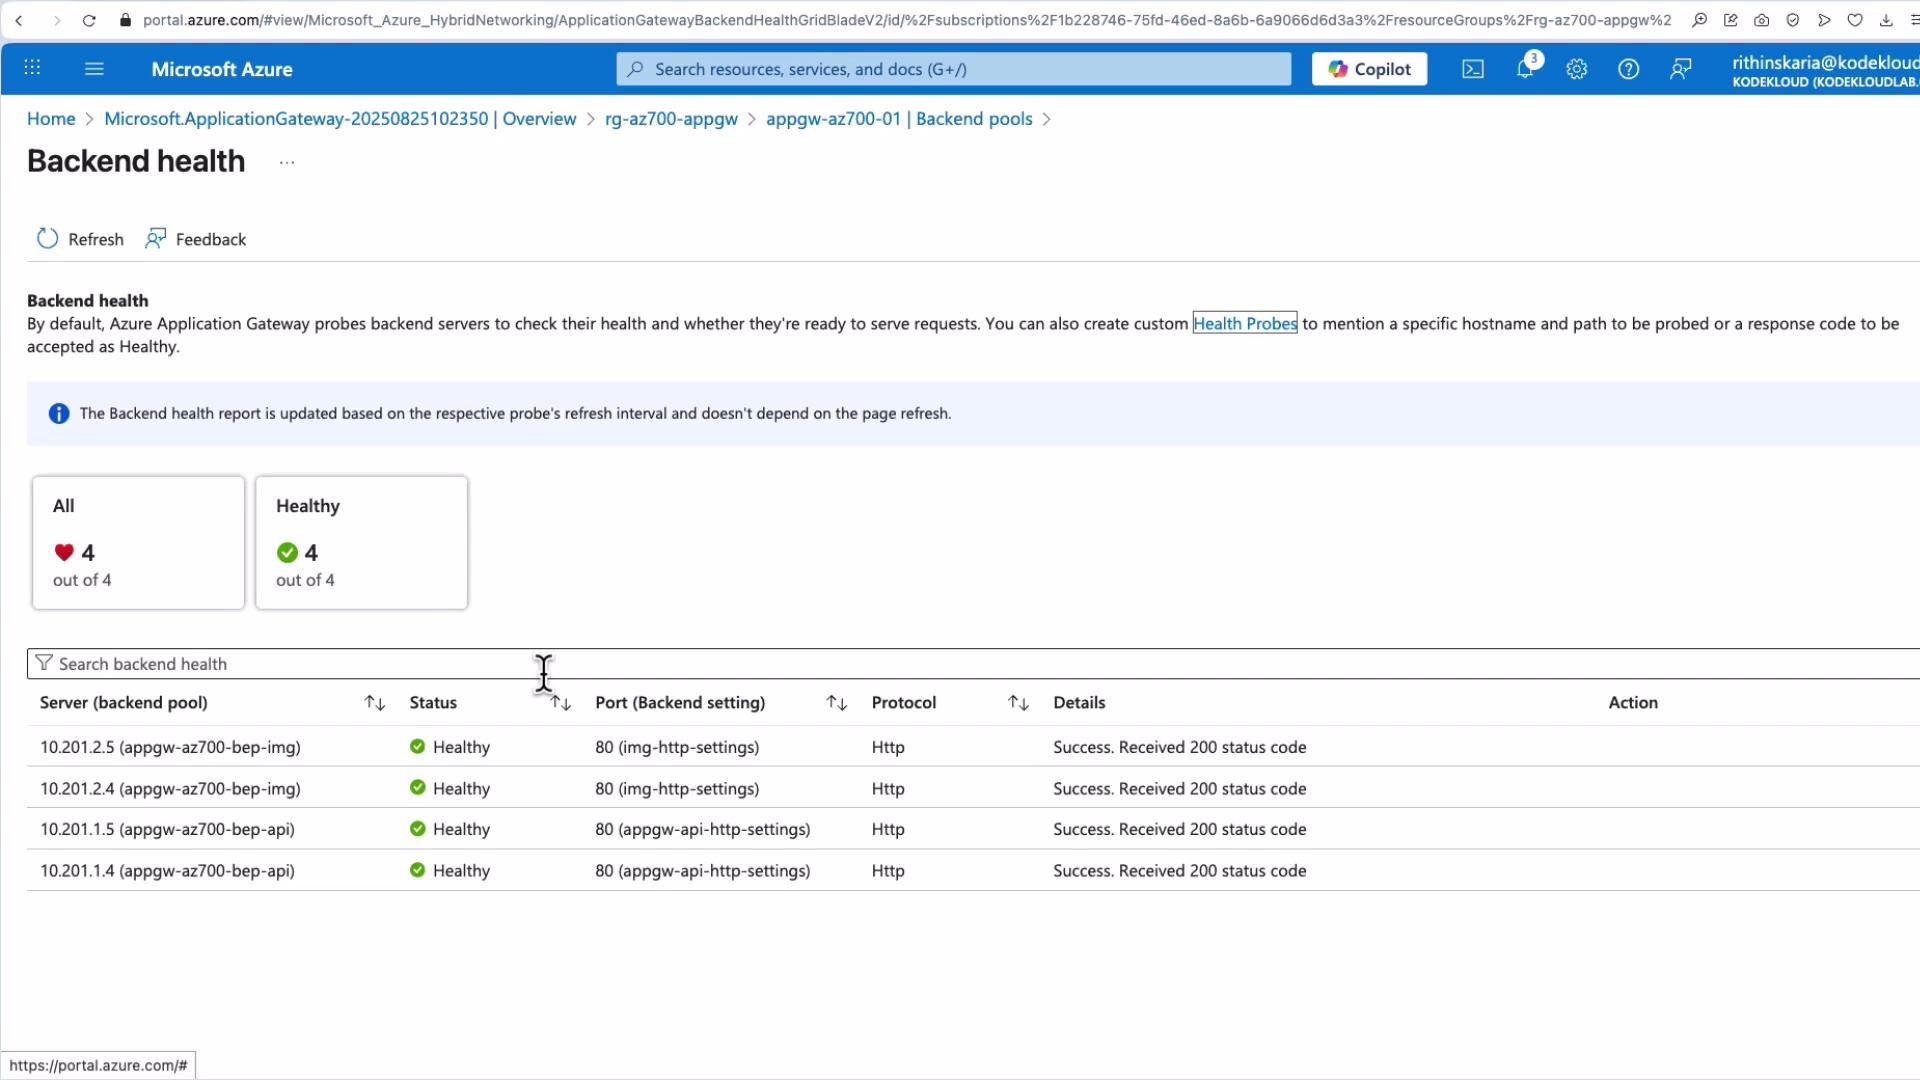Sort by Port (Backend setting) arrows

click(837, 703)
